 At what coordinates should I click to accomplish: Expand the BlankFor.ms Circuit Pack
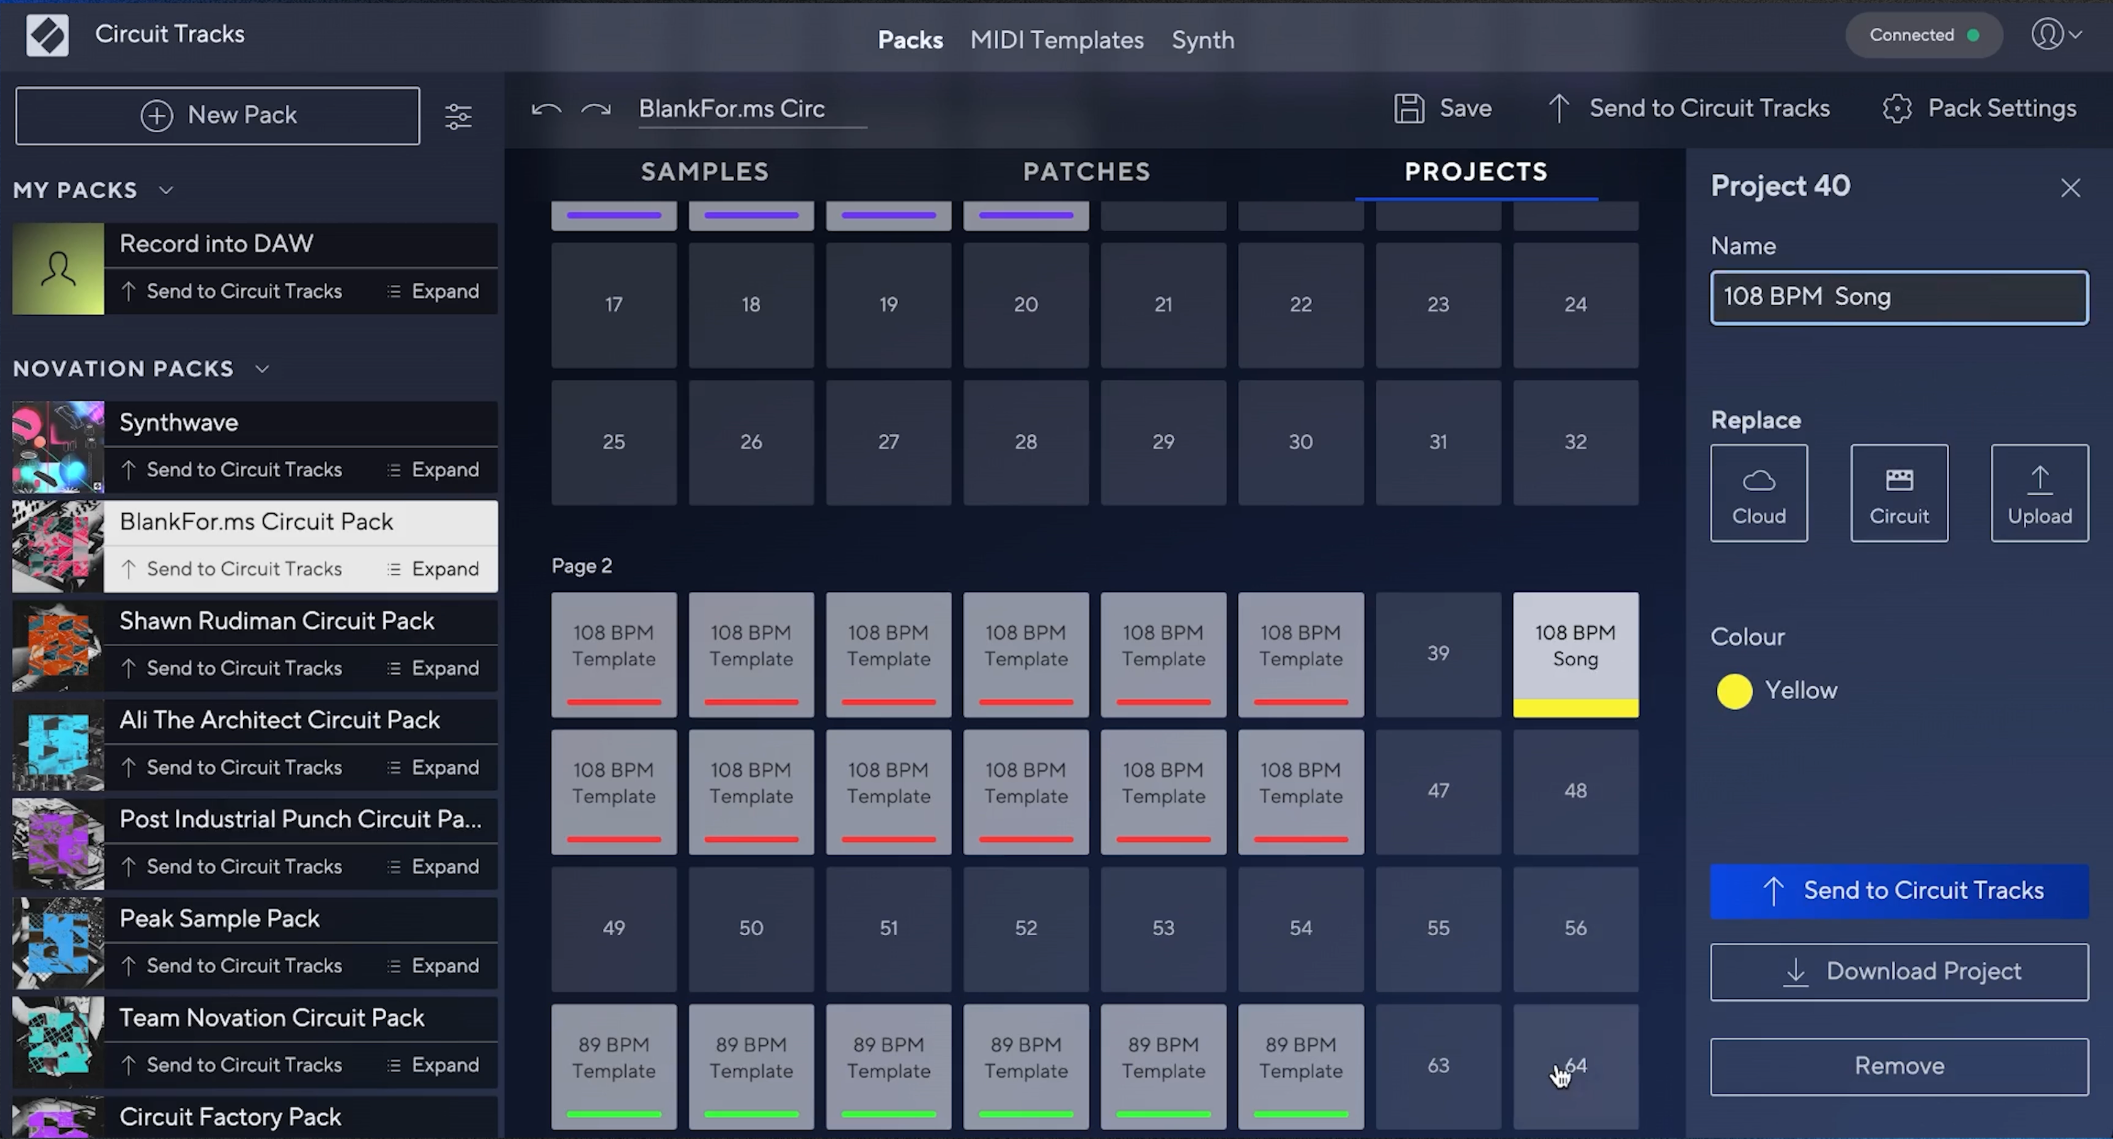(x=434, y=569)
